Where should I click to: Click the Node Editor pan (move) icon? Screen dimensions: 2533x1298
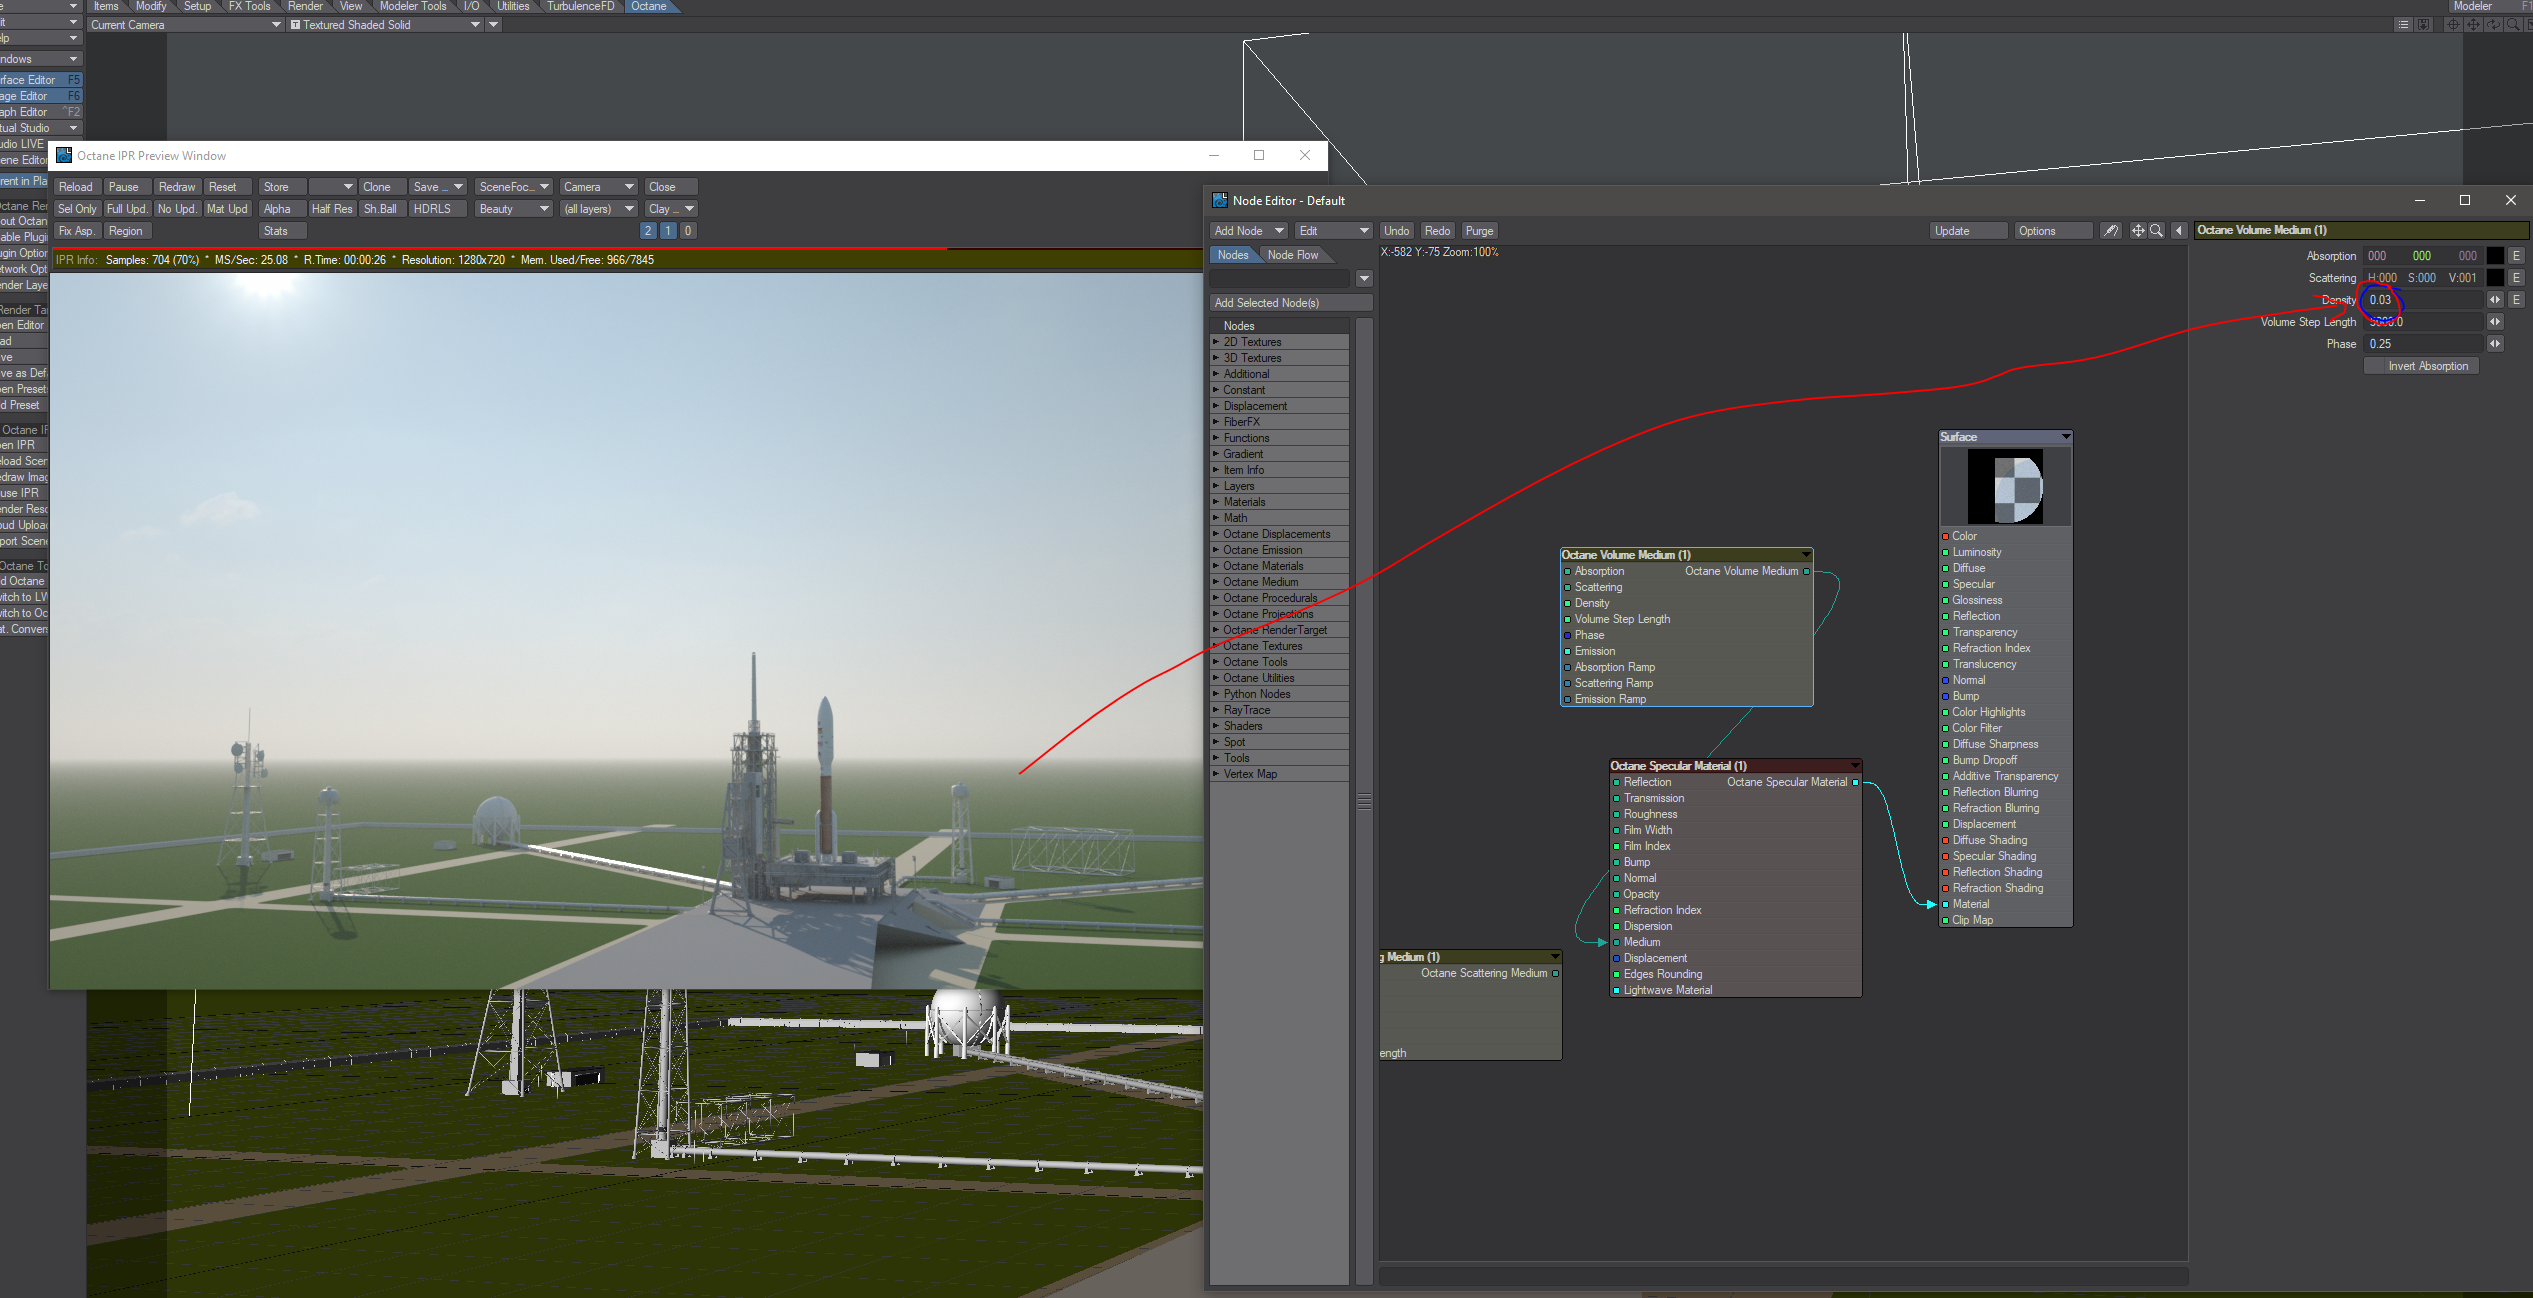(2137, 231)
